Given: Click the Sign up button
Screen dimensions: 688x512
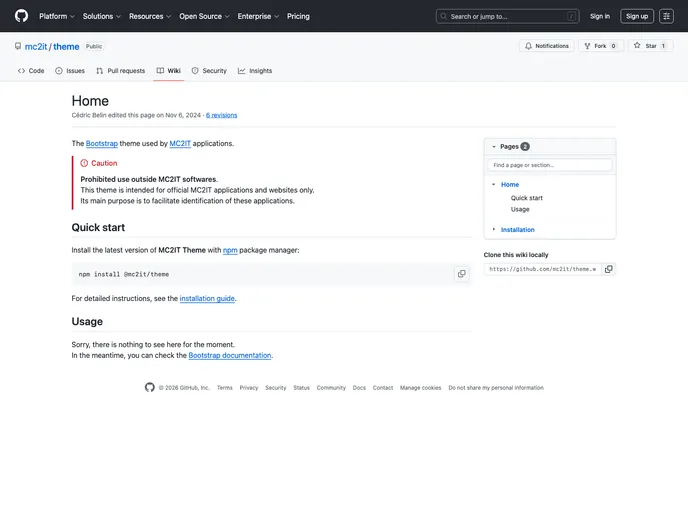Looking at the screenshot, I should point(637,16).
